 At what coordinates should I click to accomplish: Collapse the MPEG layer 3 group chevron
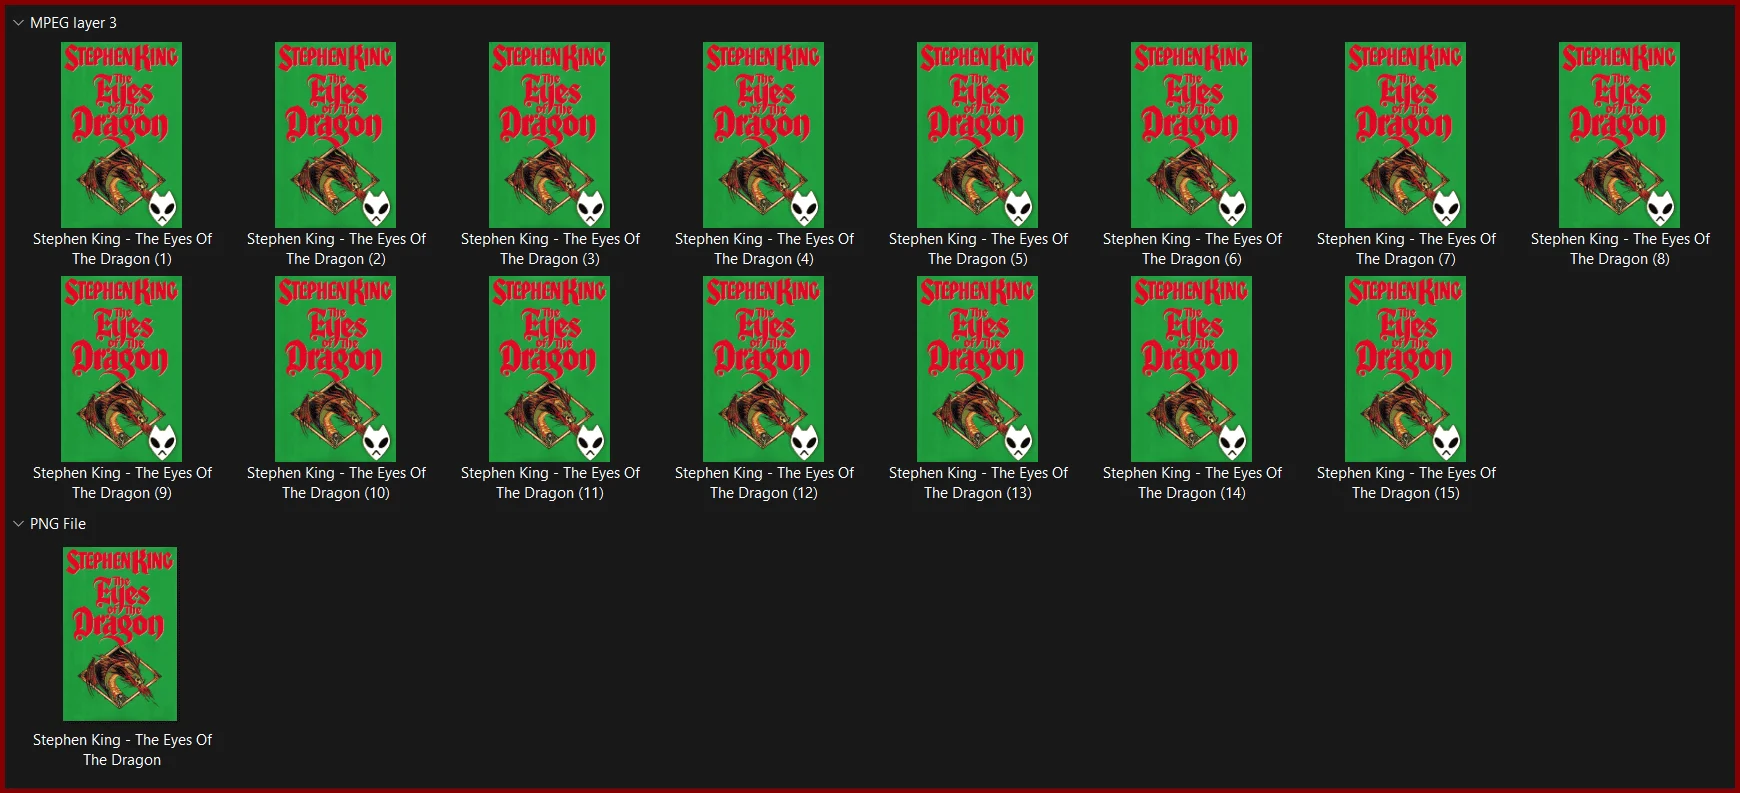(x=18, y=22)
